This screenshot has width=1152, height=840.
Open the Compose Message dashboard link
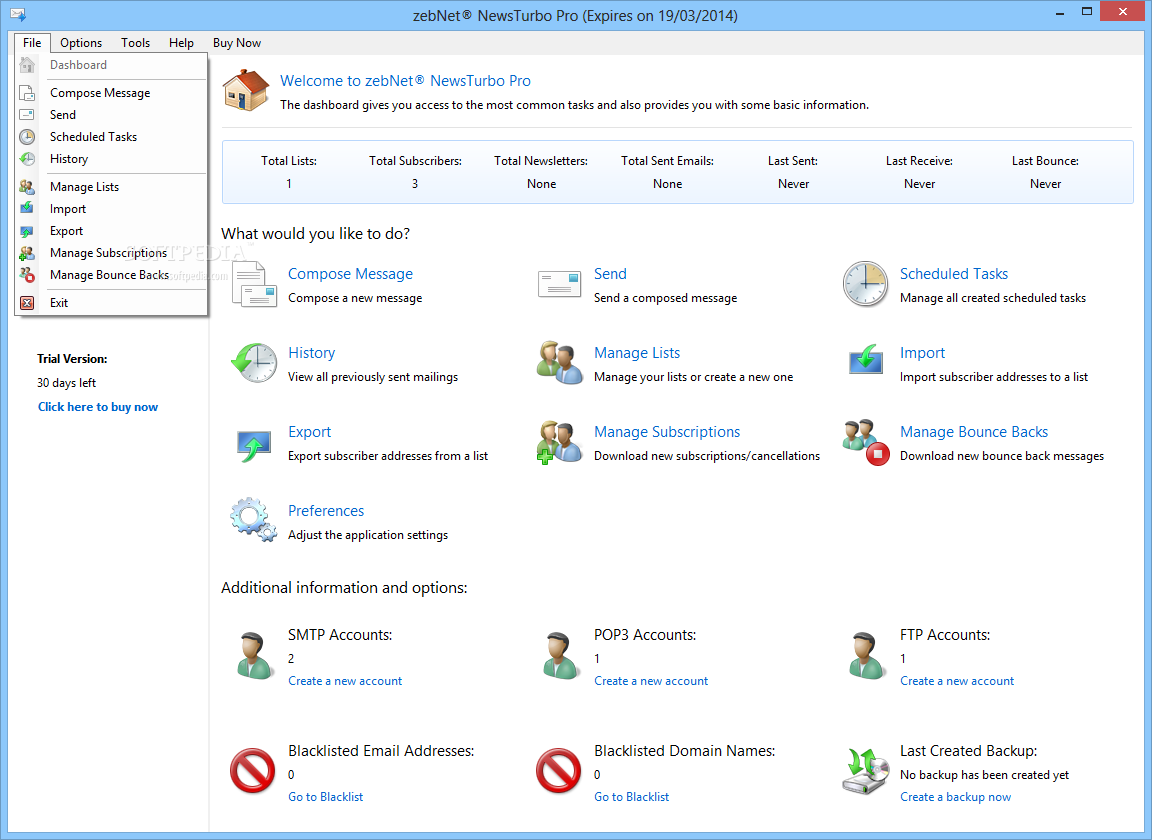(x=350, y=274)
